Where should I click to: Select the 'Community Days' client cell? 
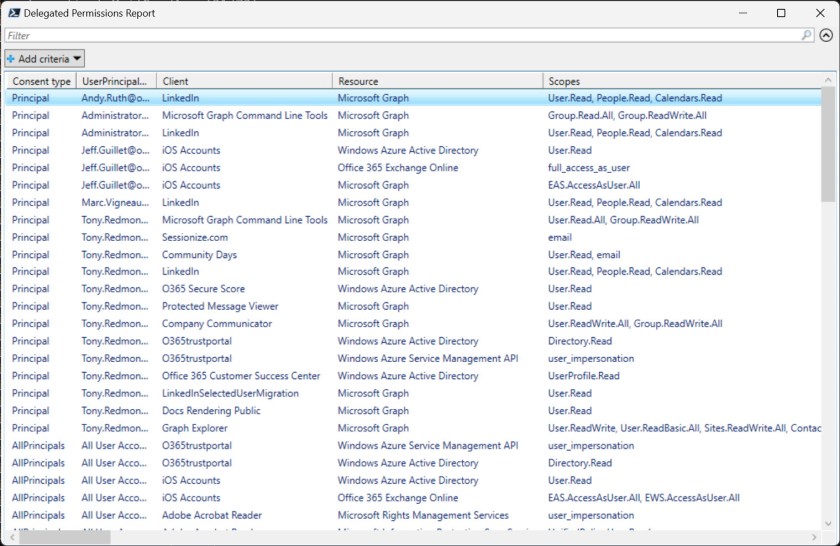click(199, 255)
